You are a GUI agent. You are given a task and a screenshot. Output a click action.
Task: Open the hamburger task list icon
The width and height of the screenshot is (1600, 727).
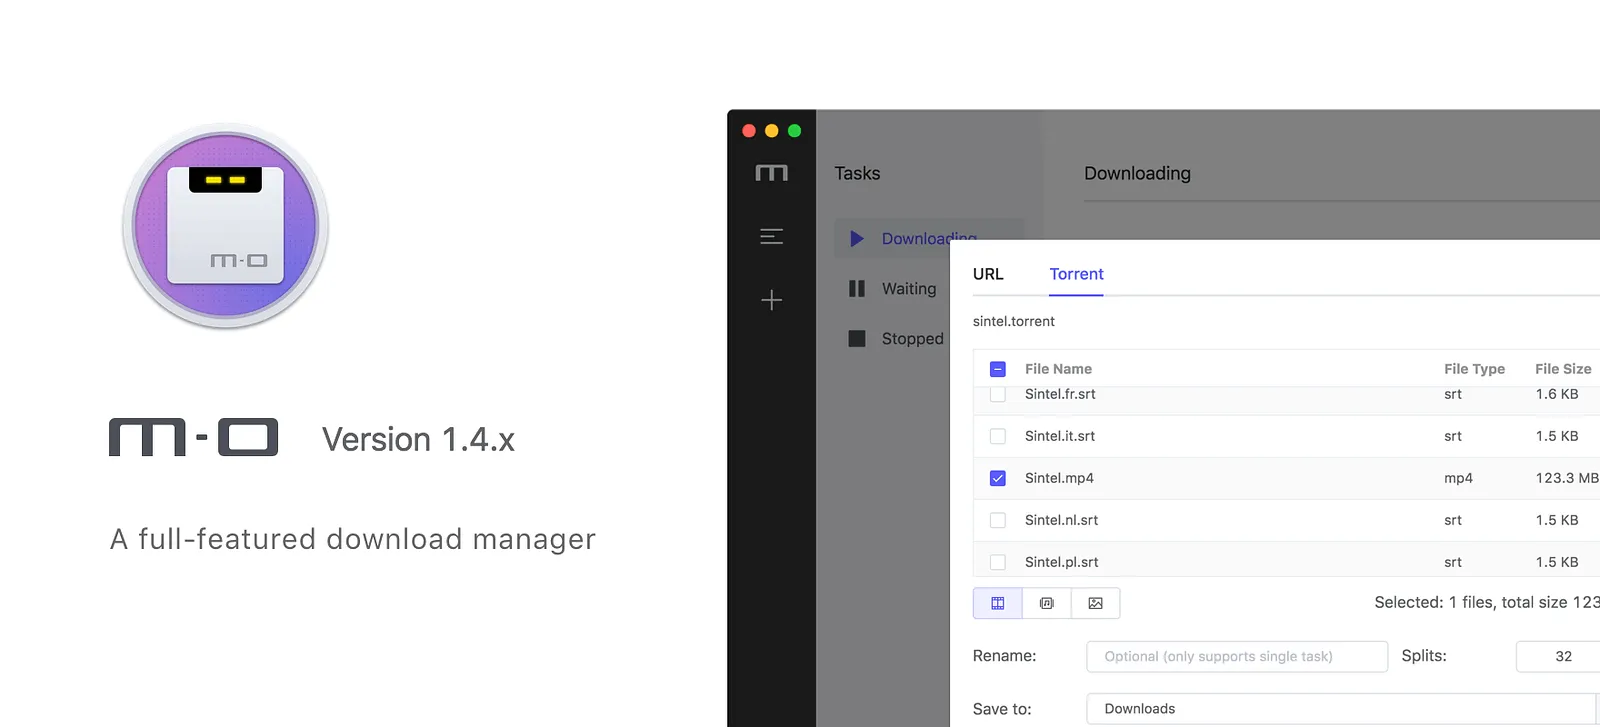tap(771, 237)
